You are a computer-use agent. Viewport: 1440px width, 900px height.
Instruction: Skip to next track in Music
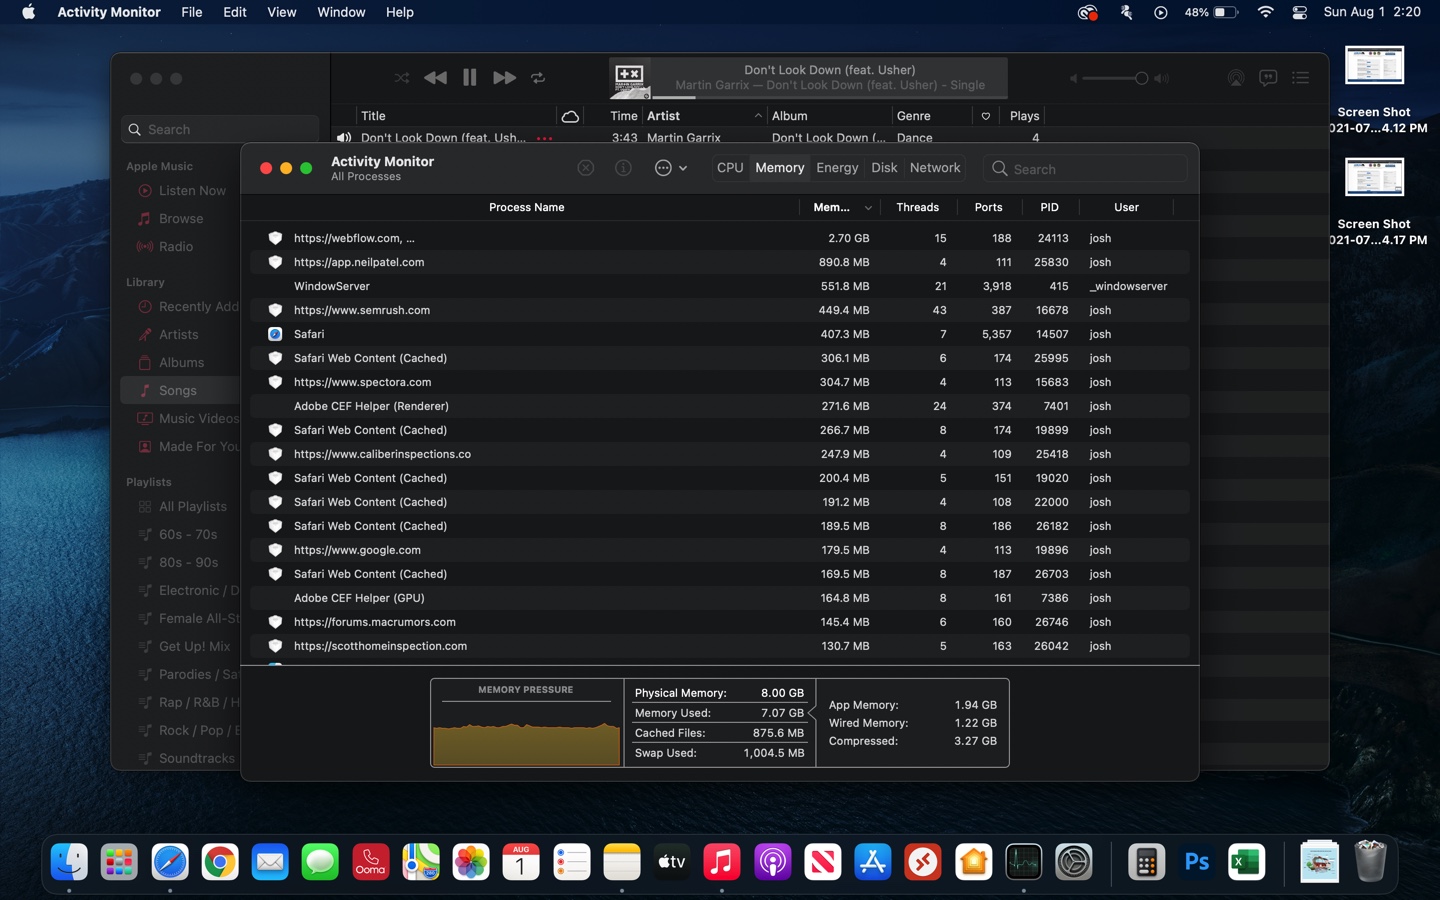click(x=504, y=78)
